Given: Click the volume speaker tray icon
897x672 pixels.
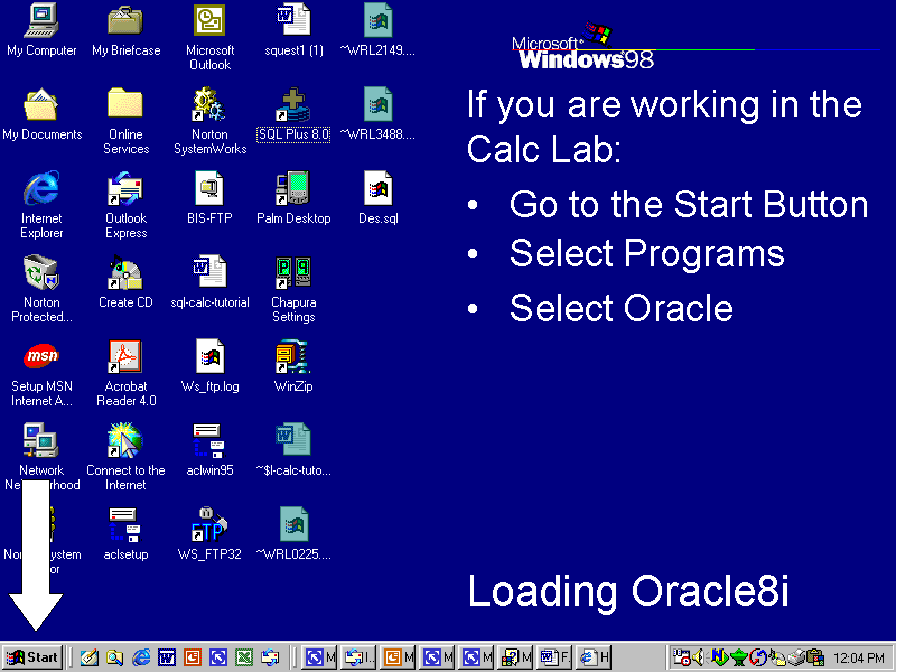Looking at the screenshot, I should pos(698,658).
